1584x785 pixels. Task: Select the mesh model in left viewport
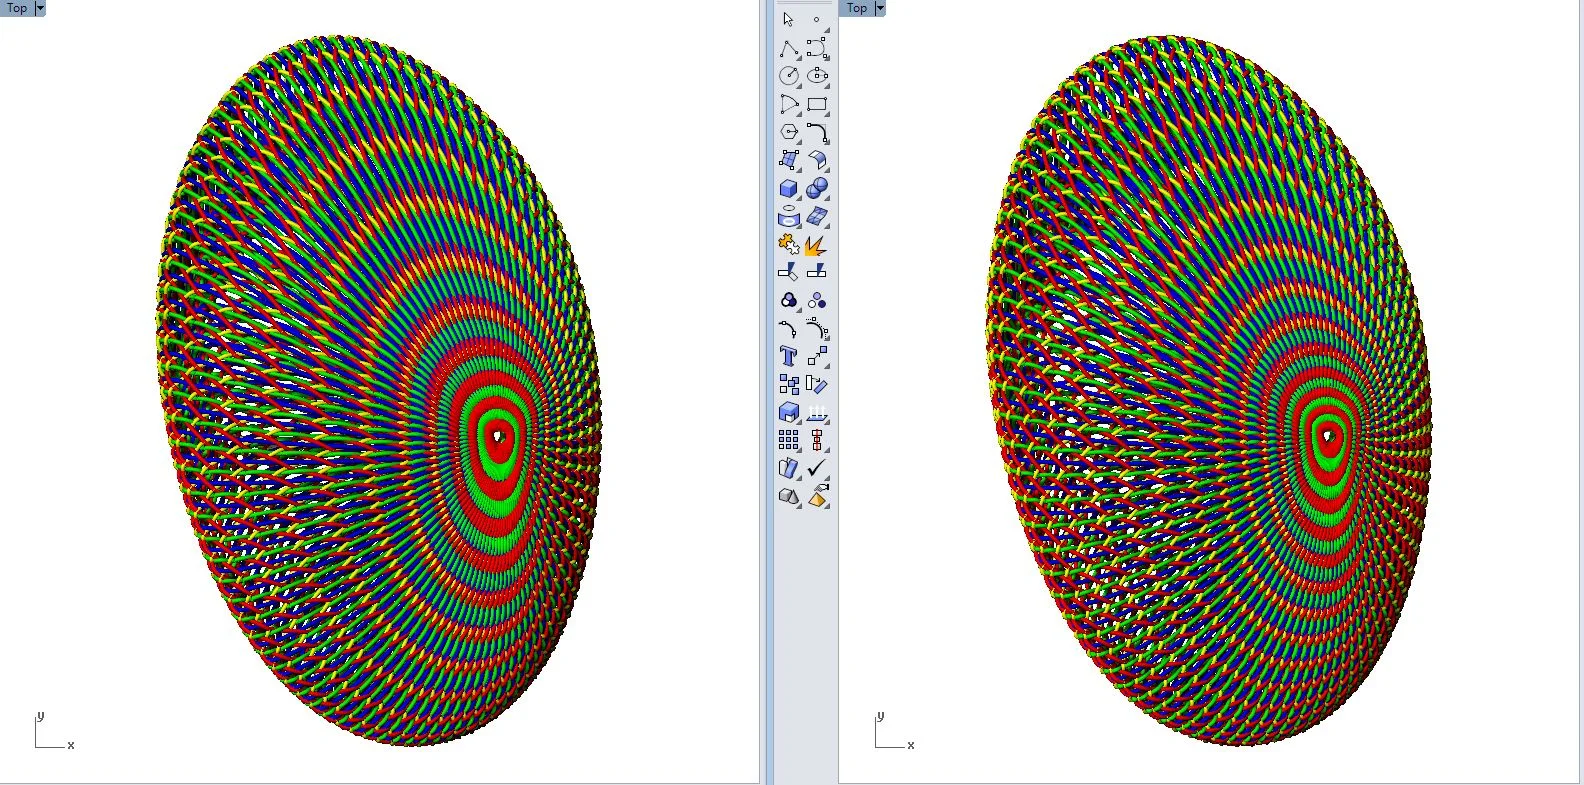[378, 390]
